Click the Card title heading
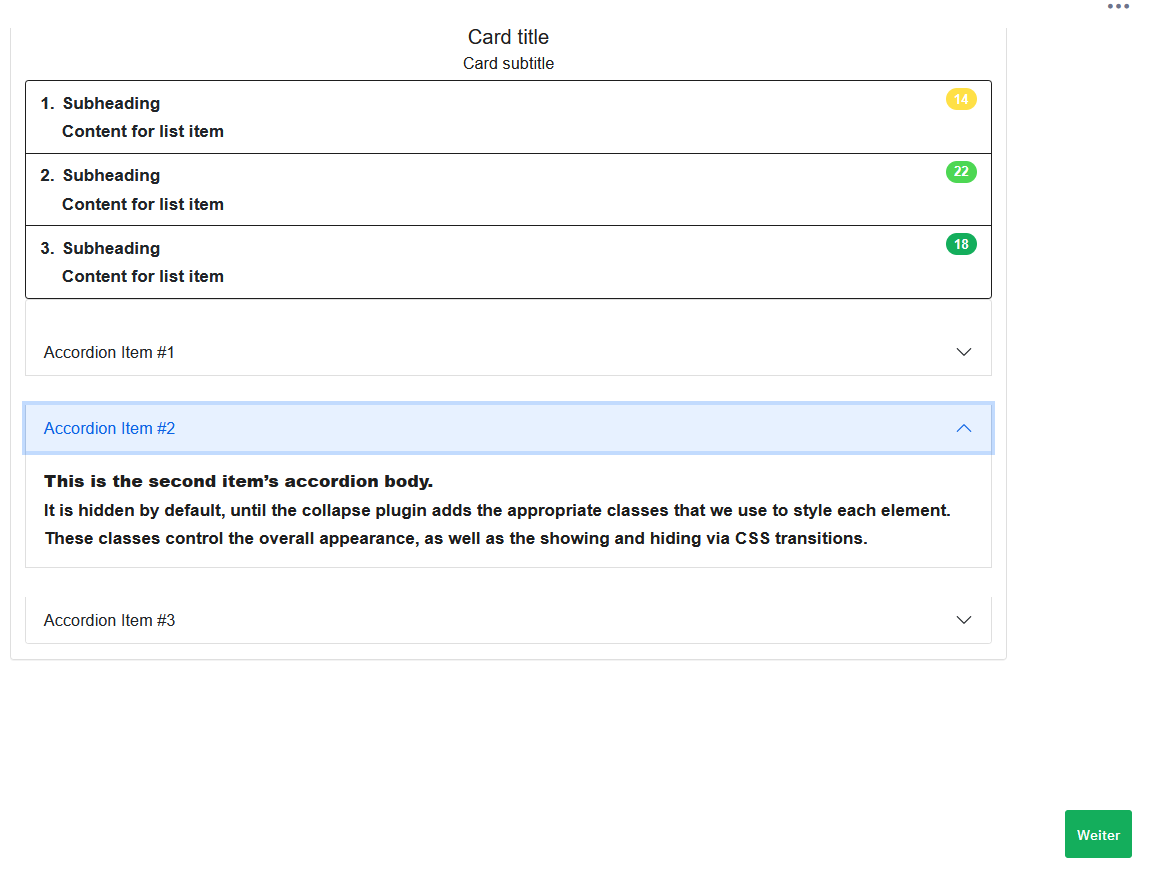Viewport: 1155px width, 872px height. tap(508, 37)
